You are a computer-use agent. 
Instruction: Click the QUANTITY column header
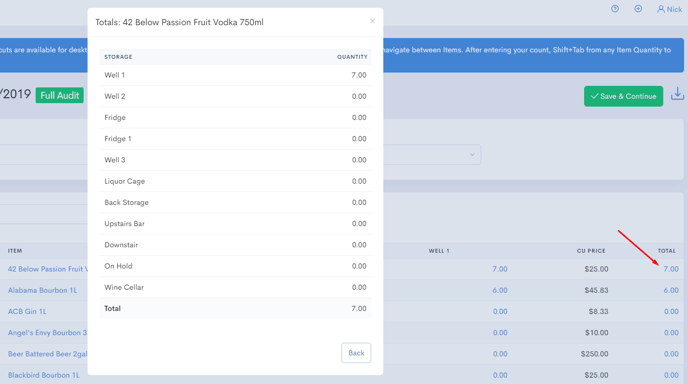352,57
